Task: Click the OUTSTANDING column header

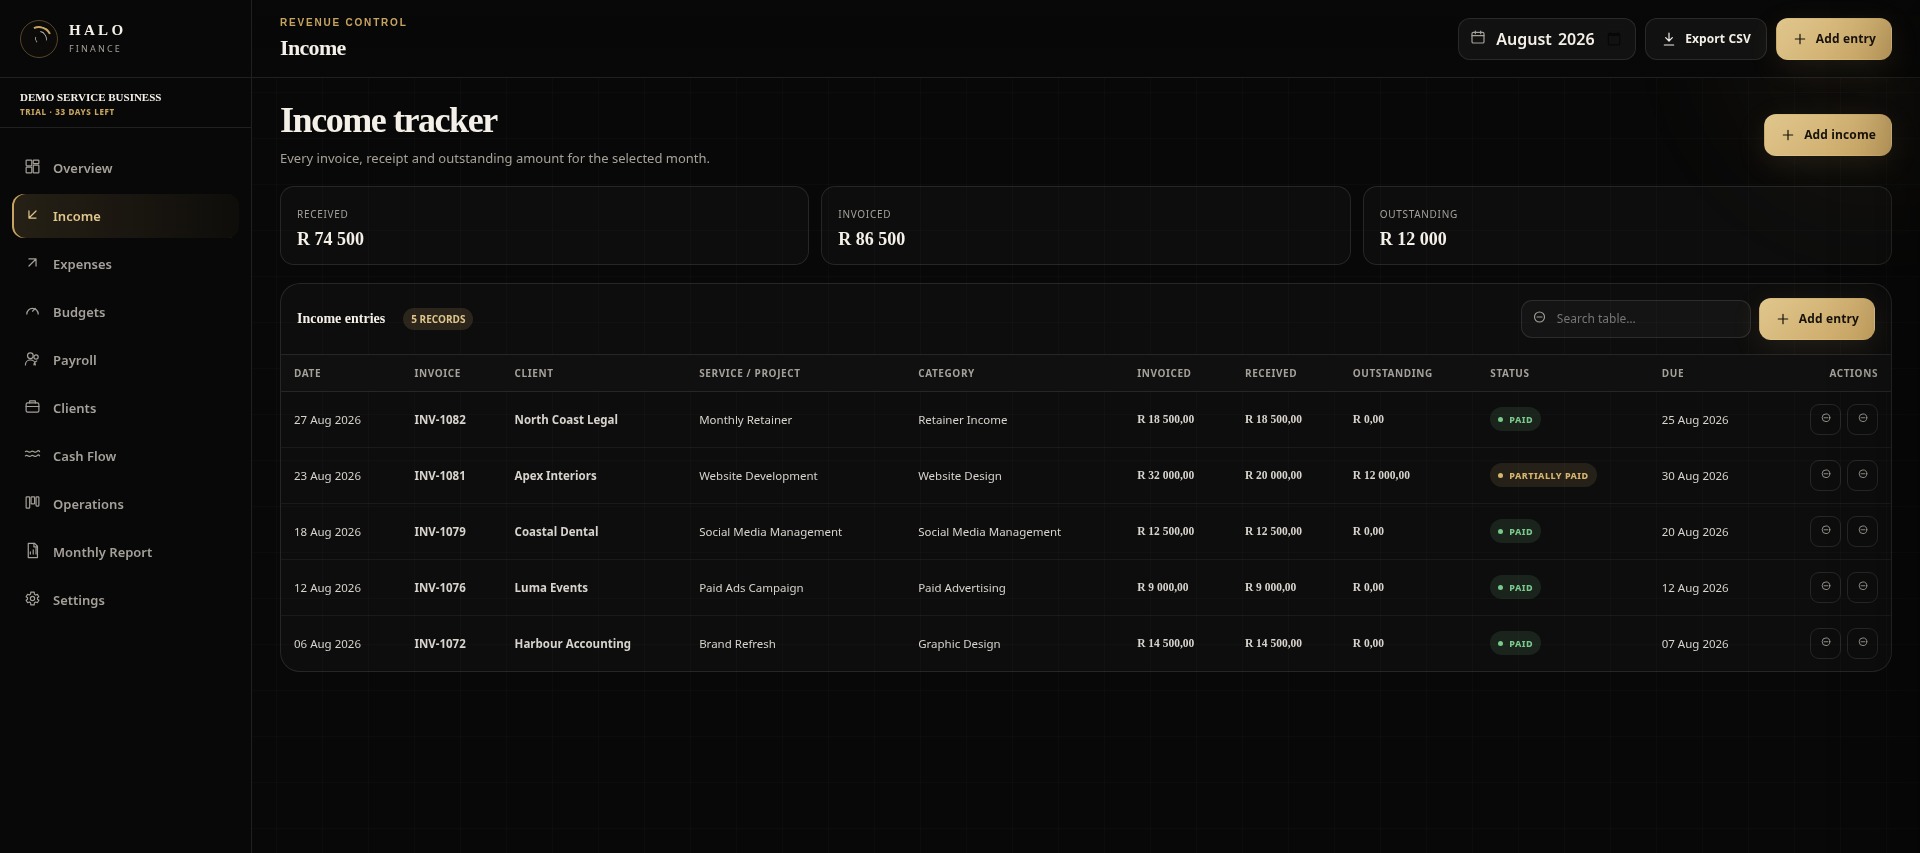Action: [1392, 373]
